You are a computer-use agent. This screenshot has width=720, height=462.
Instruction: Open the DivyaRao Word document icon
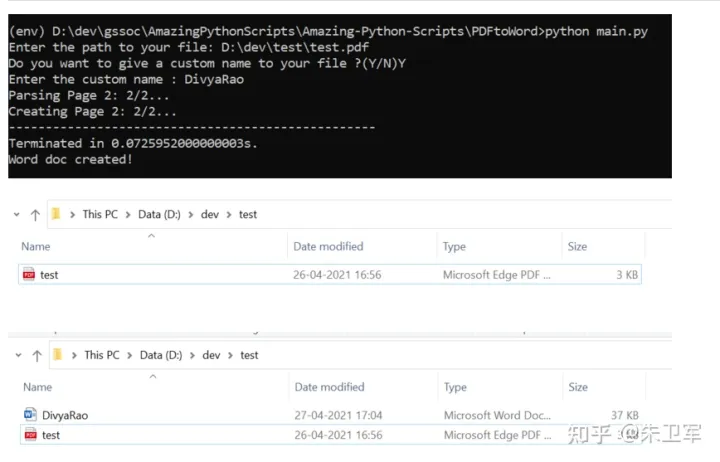pos(29,415)
